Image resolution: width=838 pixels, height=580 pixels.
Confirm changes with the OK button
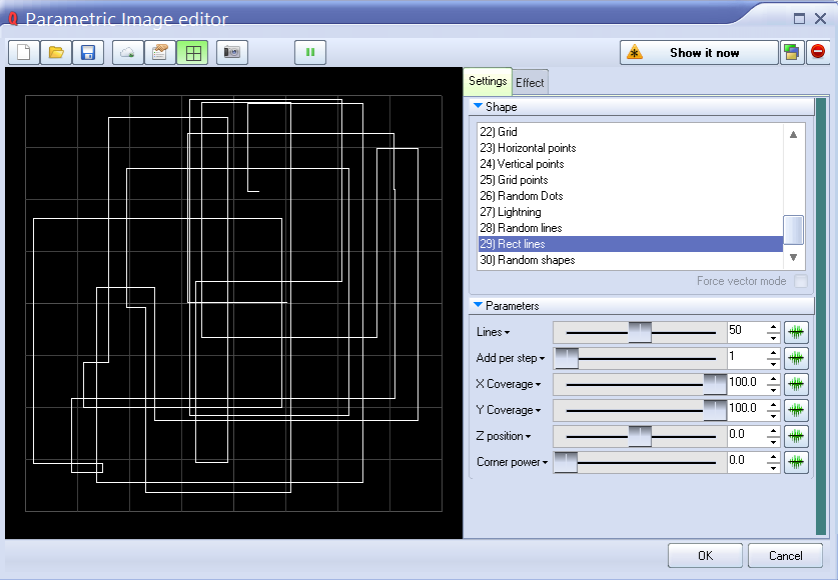point(705,555)
